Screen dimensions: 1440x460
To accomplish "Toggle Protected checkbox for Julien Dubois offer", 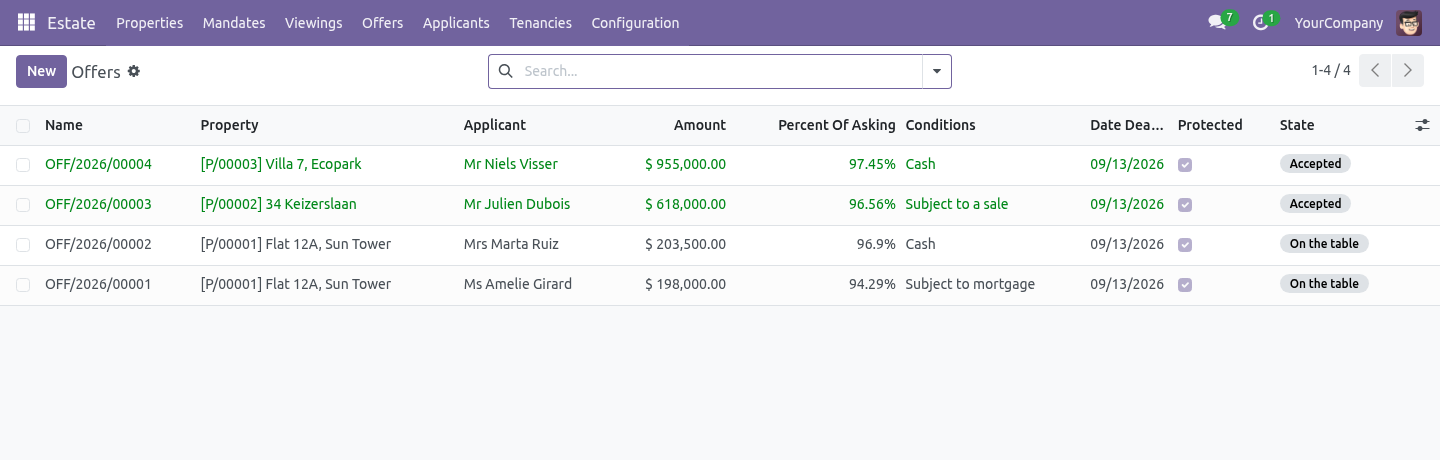I will pyautogui.click(x=1185, y=204).
